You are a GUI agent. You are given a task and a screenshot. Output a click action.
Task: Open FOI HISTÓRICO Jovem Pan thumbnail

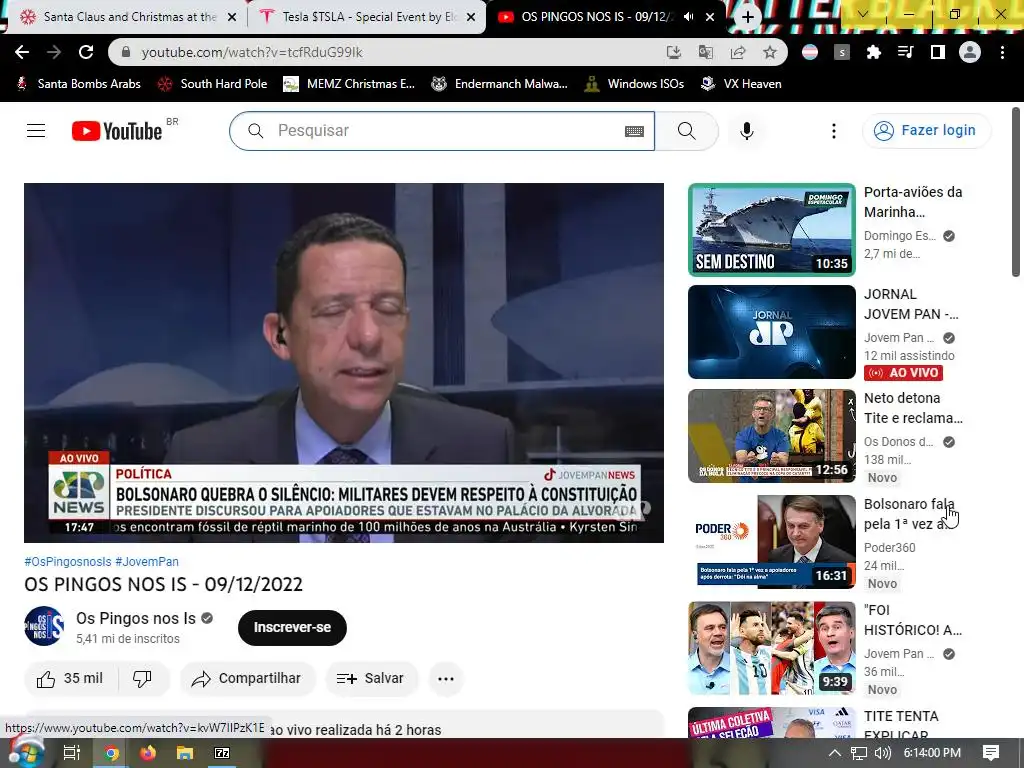click(771, 648)
